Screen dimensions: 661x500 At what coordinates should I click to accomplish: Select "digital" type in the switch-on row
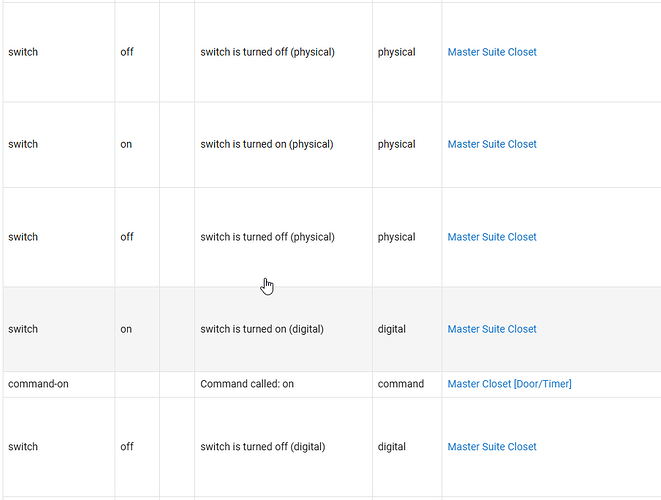[392, 329]
